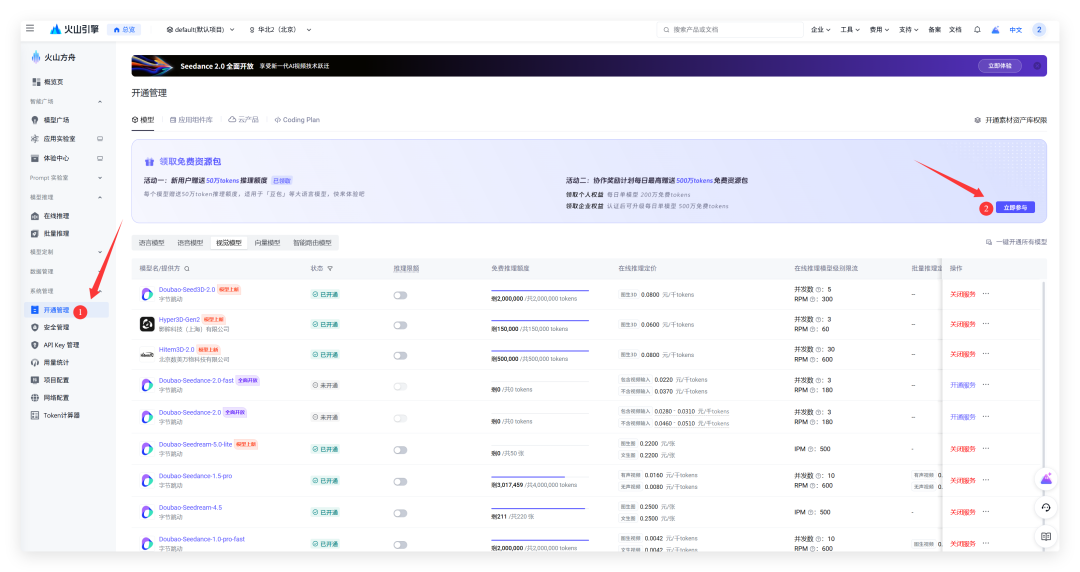This screenshot has height=572, width=1080.
Task: Toggle 推理限额 for Doubao-Seedance-1.5-pro
Action: point(400,482)
